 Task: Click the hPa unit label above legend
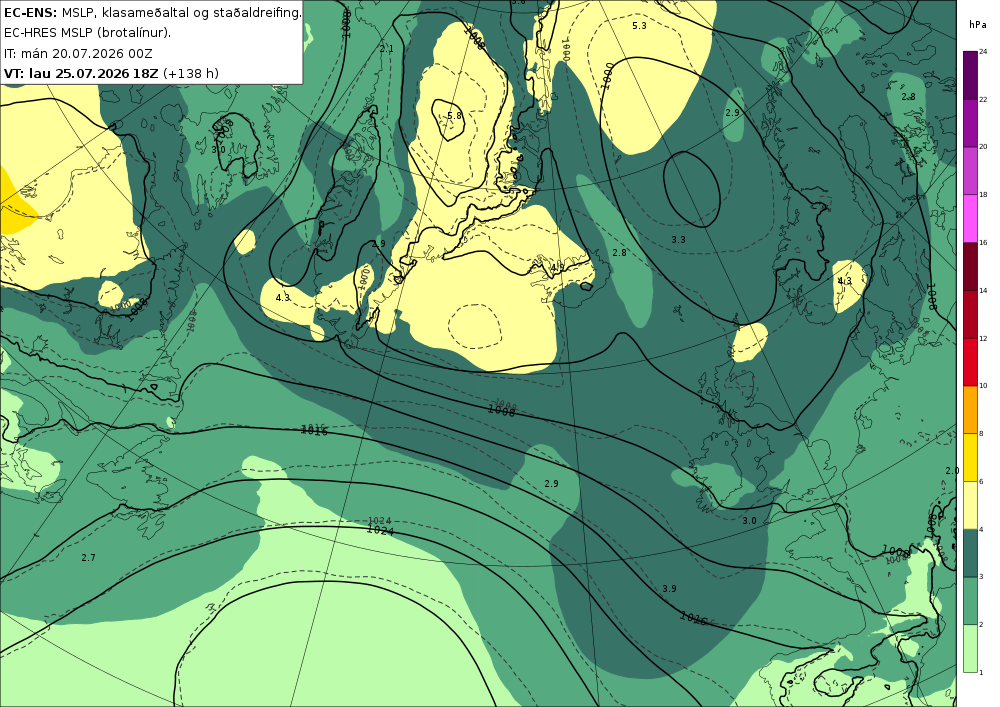[x=977, y=25]
